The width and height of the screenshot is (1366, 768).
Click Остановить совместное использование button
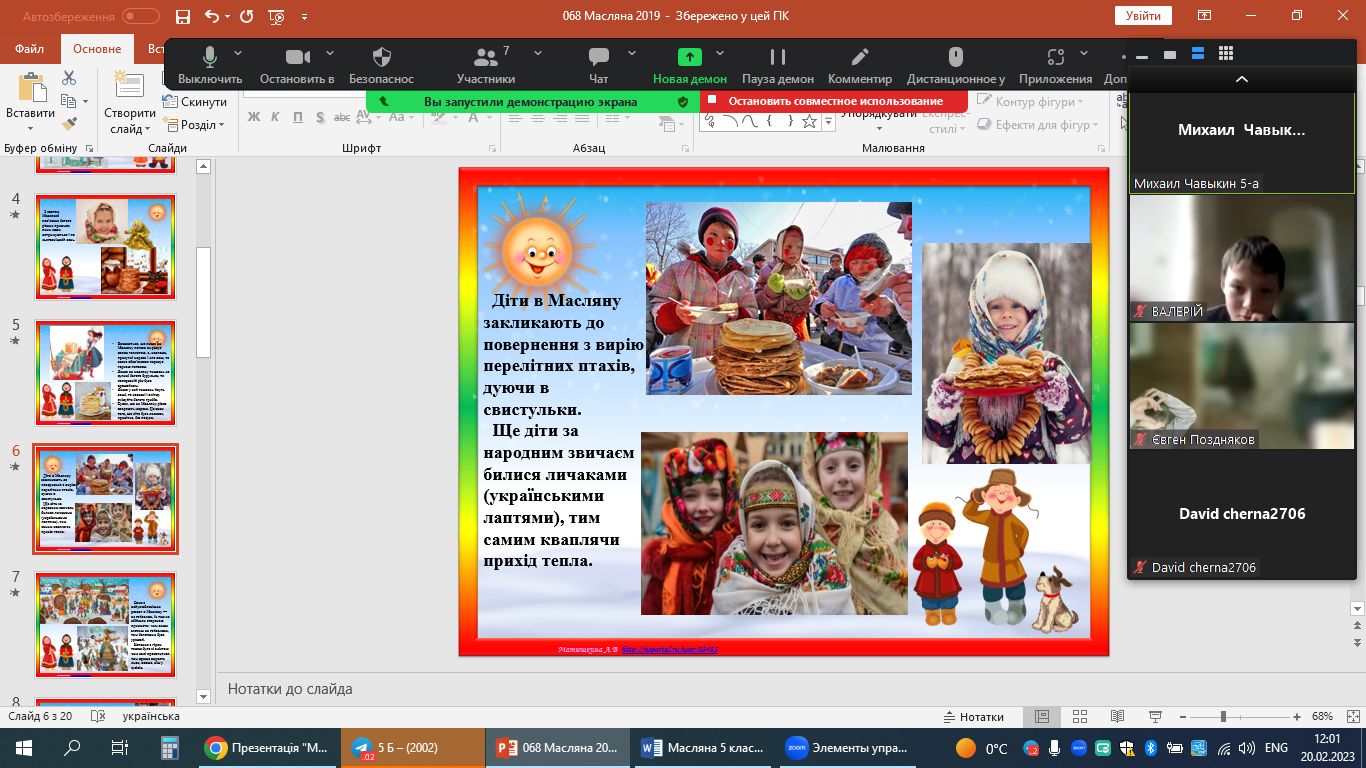[x=835, y=101]
